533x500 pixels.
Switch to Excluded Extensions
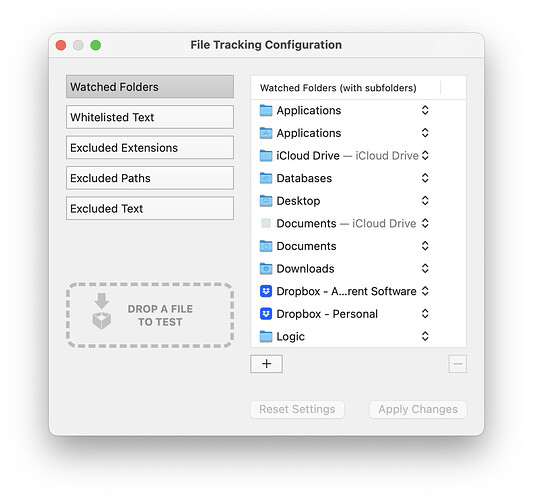[150, 148]
